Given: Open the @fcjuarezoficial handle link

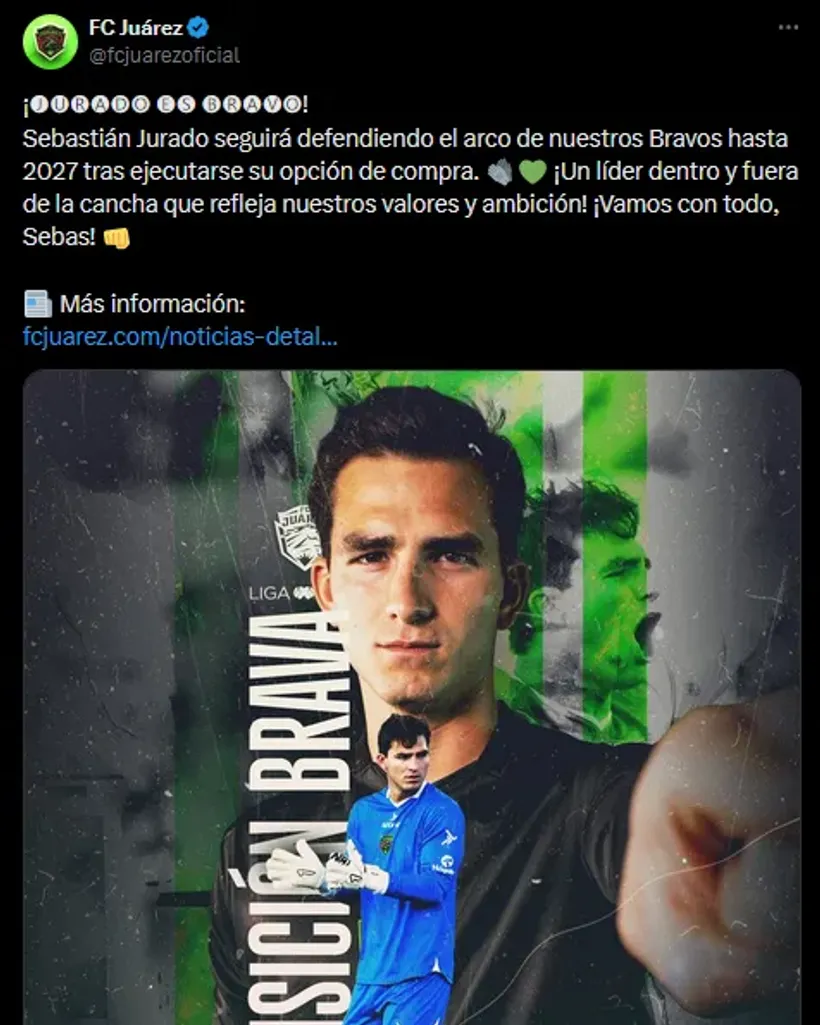Looking at the screenshot, I should coord(164,56).
